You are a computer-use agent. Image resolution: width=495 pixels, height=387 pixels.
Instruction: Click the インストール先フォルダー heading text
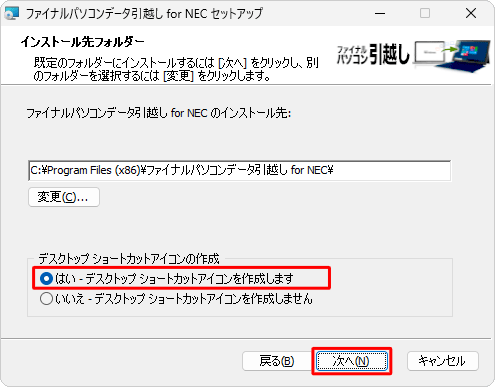click(x=82, y=42)
